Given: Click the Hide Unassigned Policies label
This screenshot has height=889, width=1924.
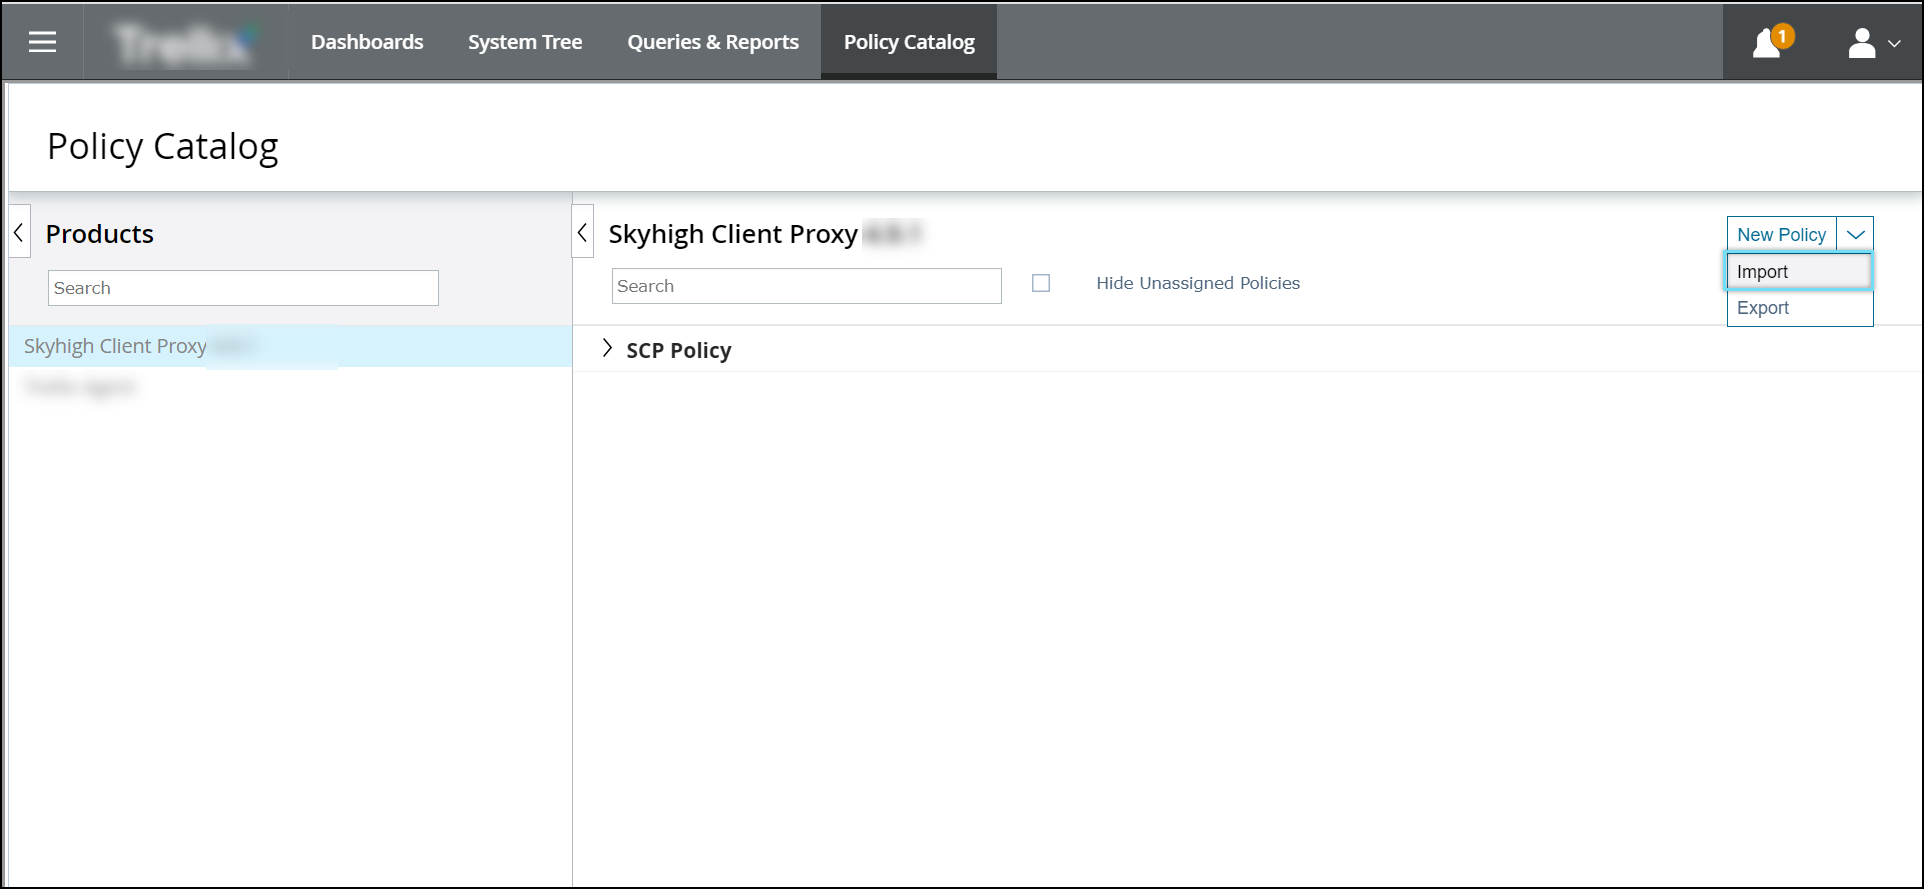Looking at the screenshot, I should (x=1198, y=283).
